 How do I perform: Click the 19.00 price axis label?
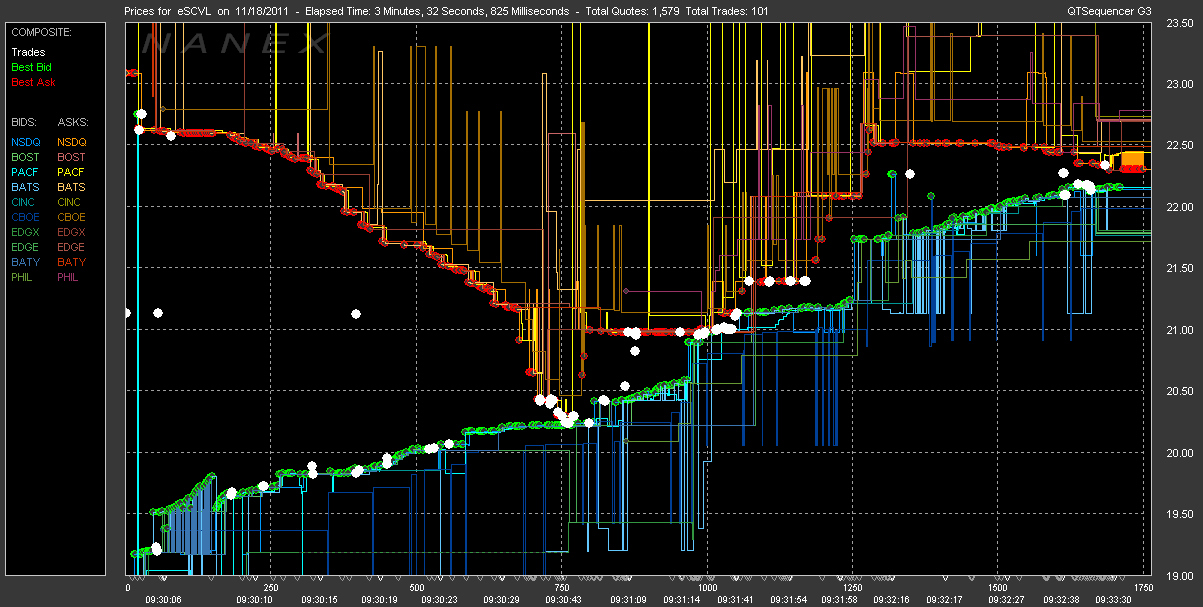tap(1181, 576)
